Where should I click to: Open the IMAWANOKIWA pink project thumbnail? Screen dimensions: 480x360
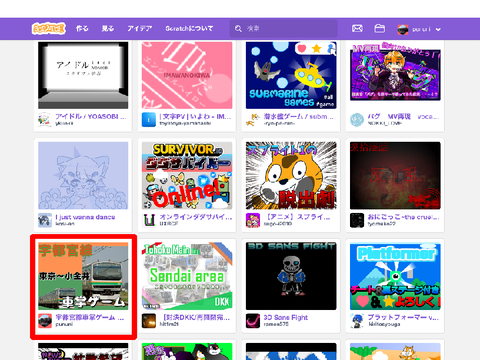187,75
